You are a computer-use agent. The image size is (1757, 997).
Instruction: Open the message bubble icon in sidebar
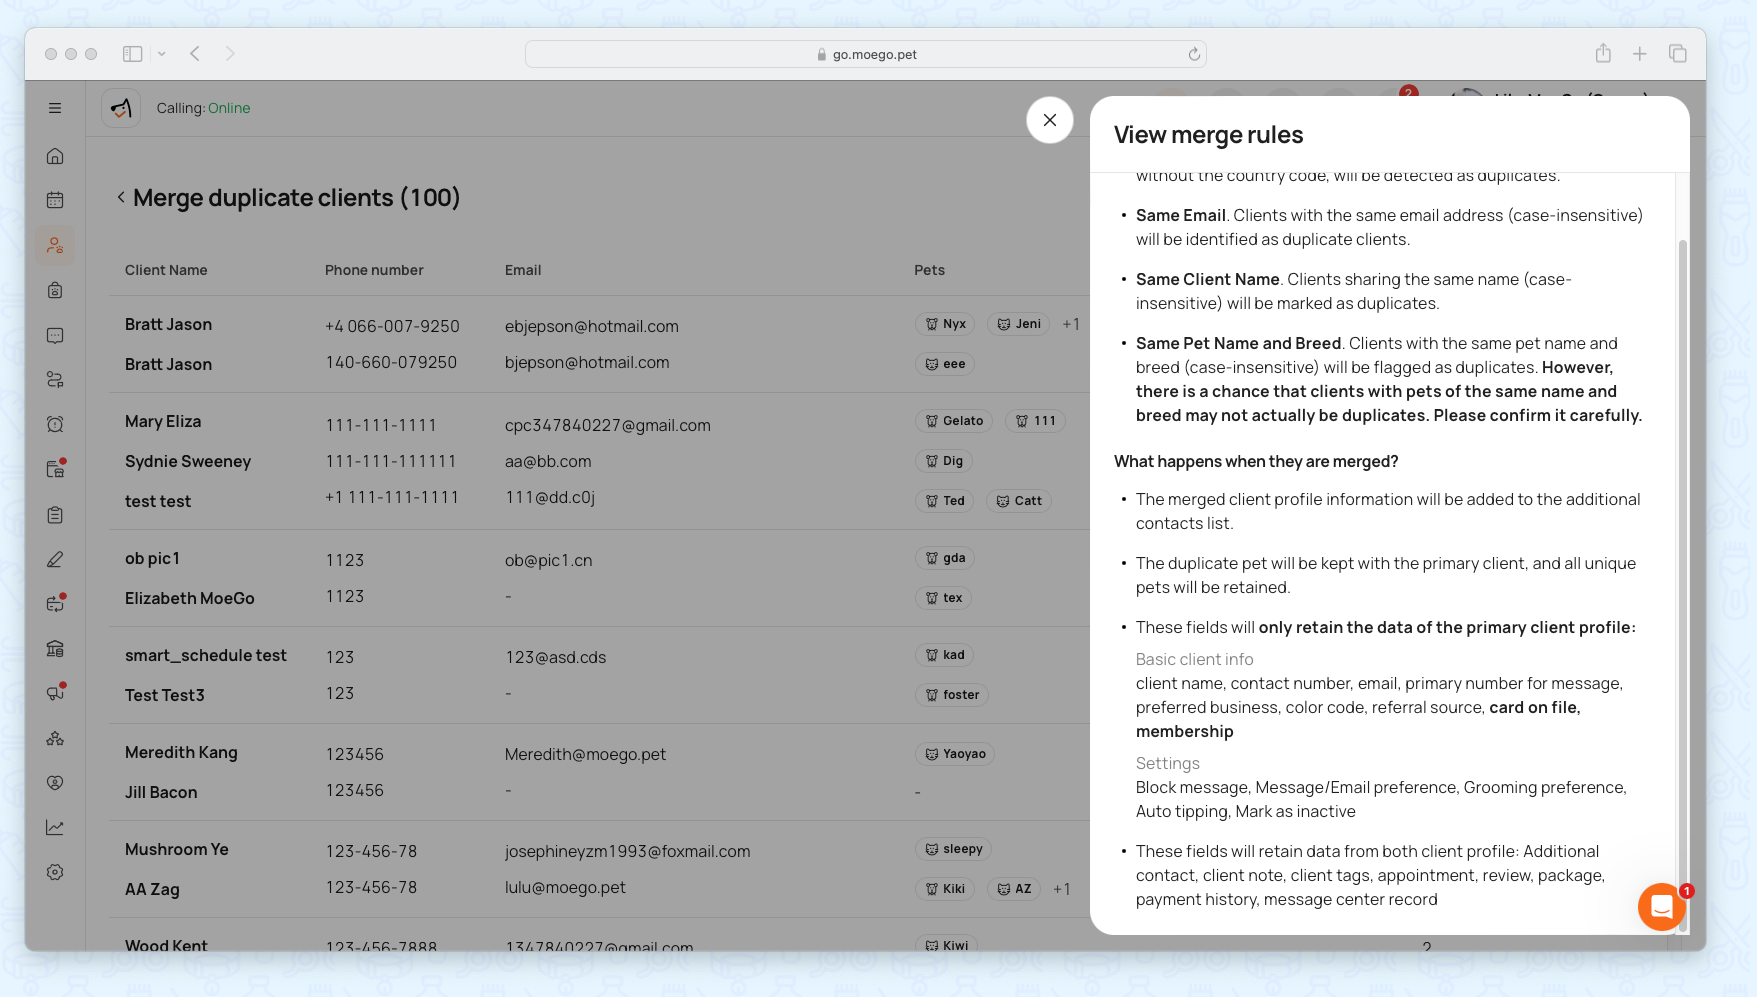click(x=55, y=335)
